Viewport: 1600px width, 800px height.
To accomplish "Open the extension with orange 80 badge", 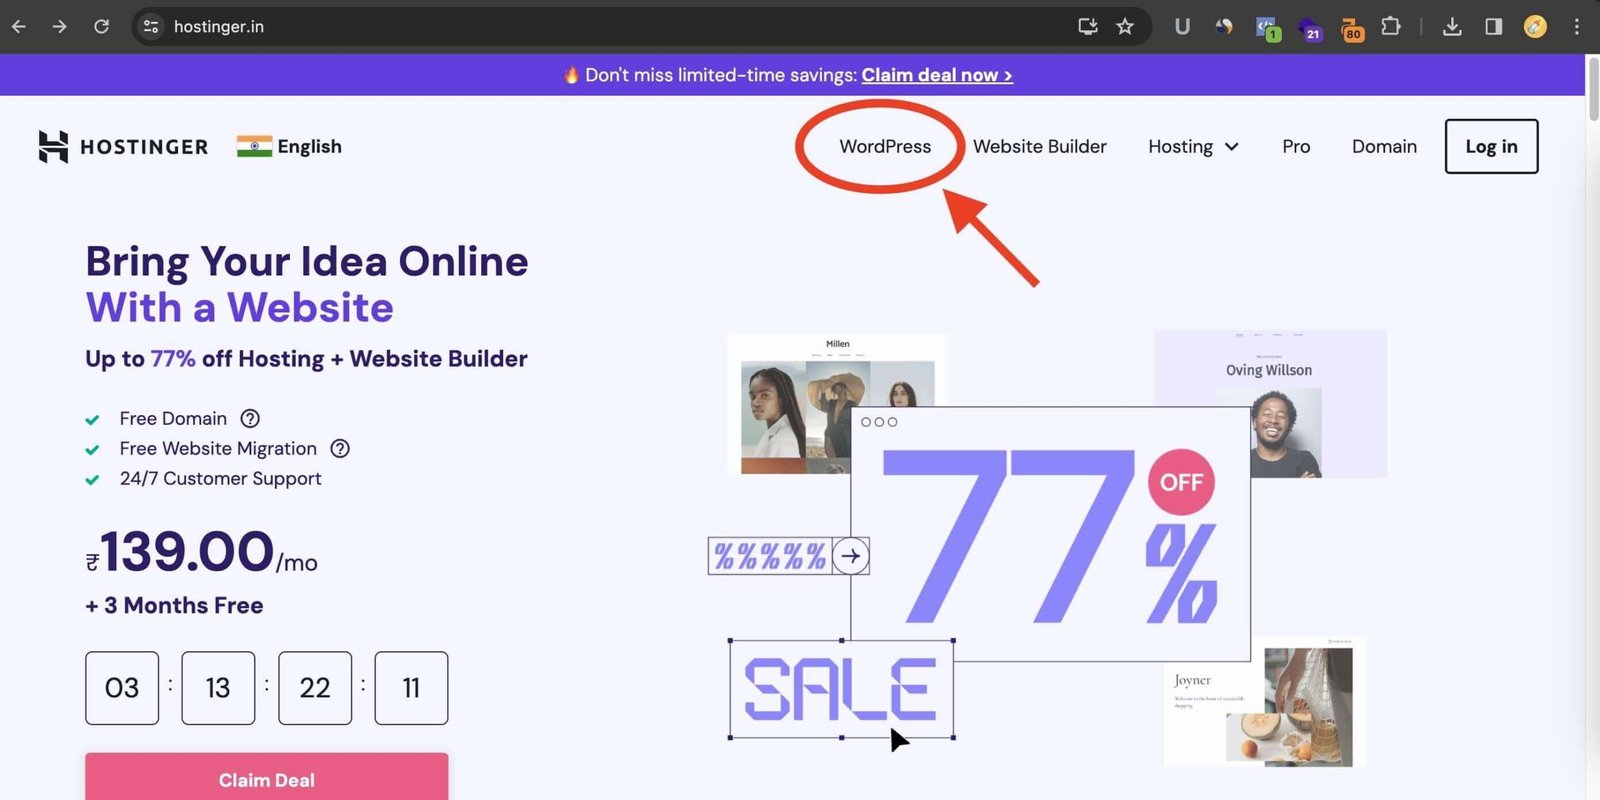I will click(1352, 28).
